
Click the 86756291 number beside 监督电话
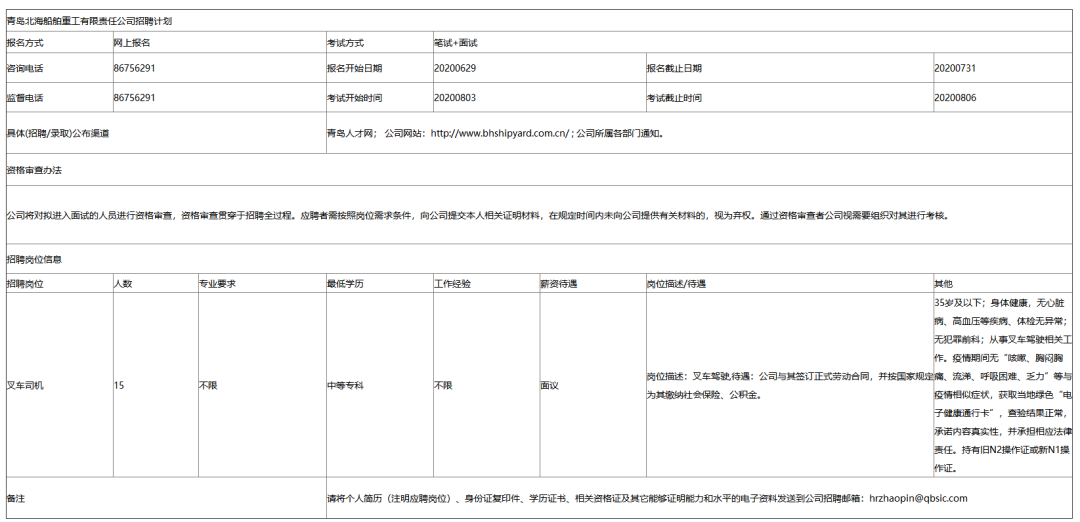coord(134,98)
